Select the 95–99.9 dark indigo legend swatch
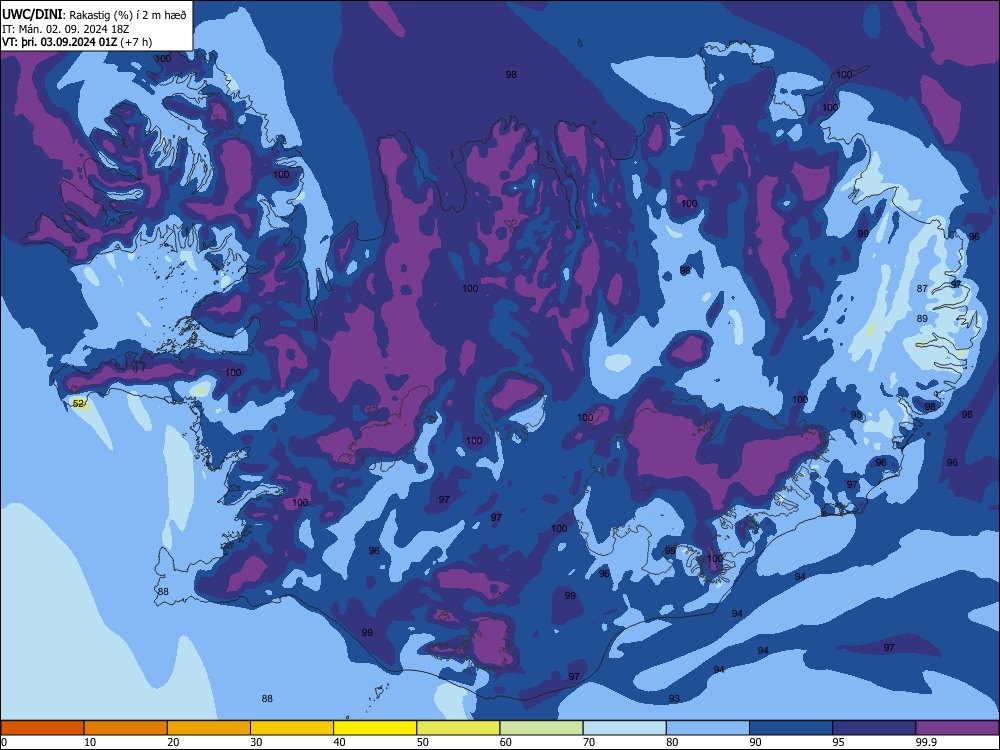The height and width of the screenshot is (750, 1000). click(x=874, y=728)
